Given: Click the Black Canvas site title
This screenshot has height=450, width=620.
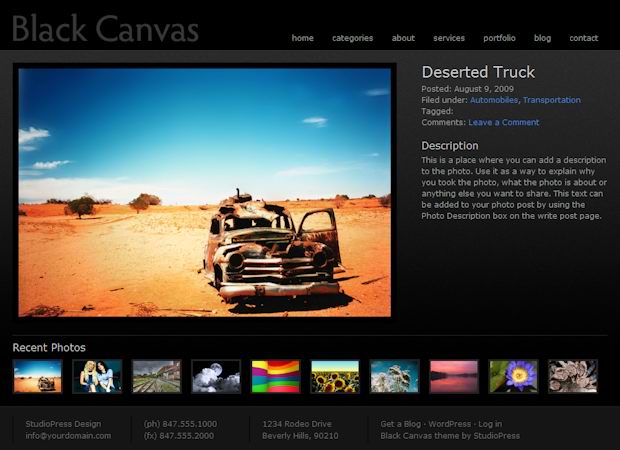Looking at the screenshot, I should tap(105, 28).
